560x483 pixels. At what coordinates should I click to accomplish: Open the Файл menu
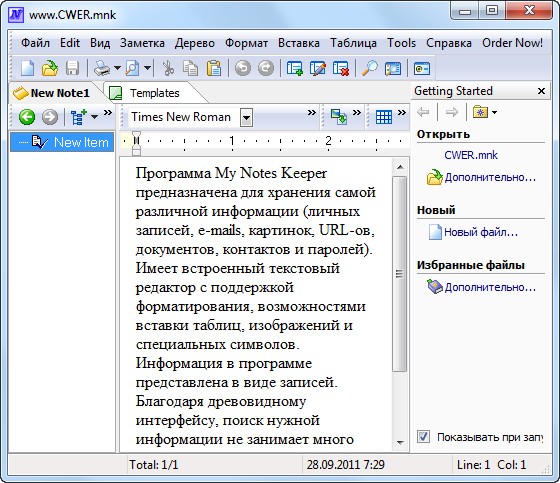tap(35, 43)
